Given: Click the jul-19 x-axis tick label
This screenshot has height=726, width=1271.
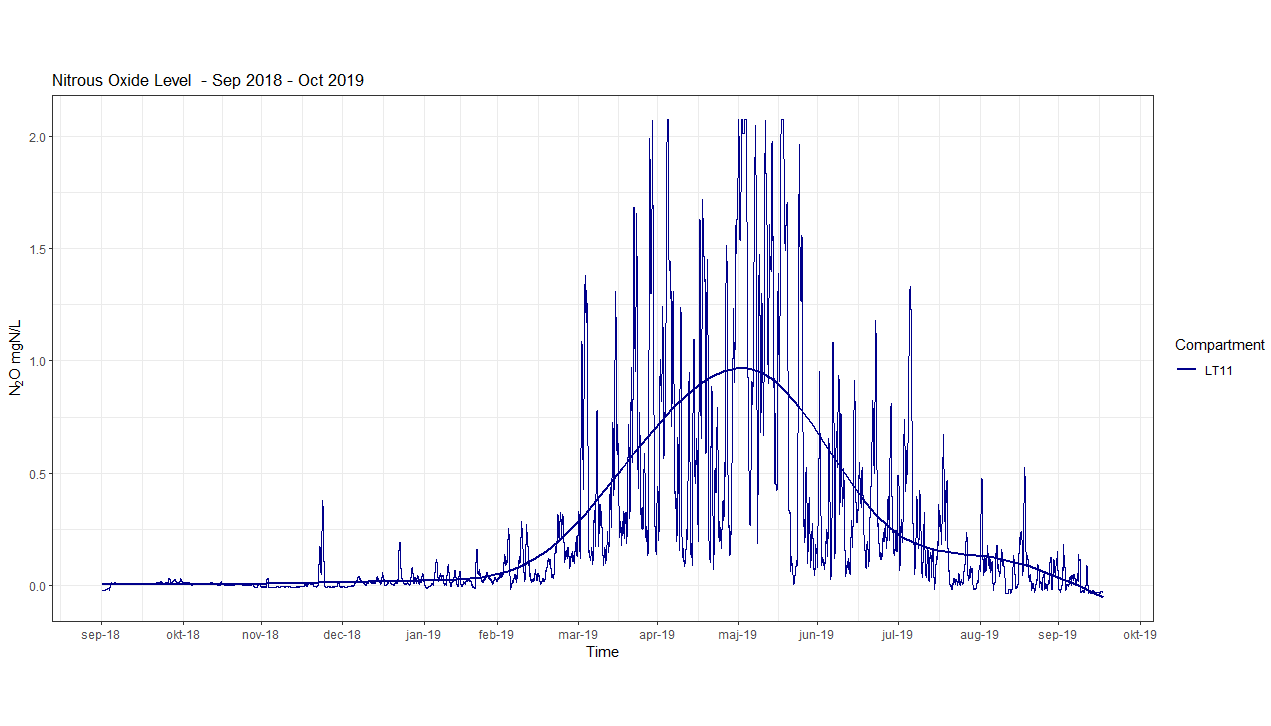Looking at the screenshot, I should [x=897, y=634].
